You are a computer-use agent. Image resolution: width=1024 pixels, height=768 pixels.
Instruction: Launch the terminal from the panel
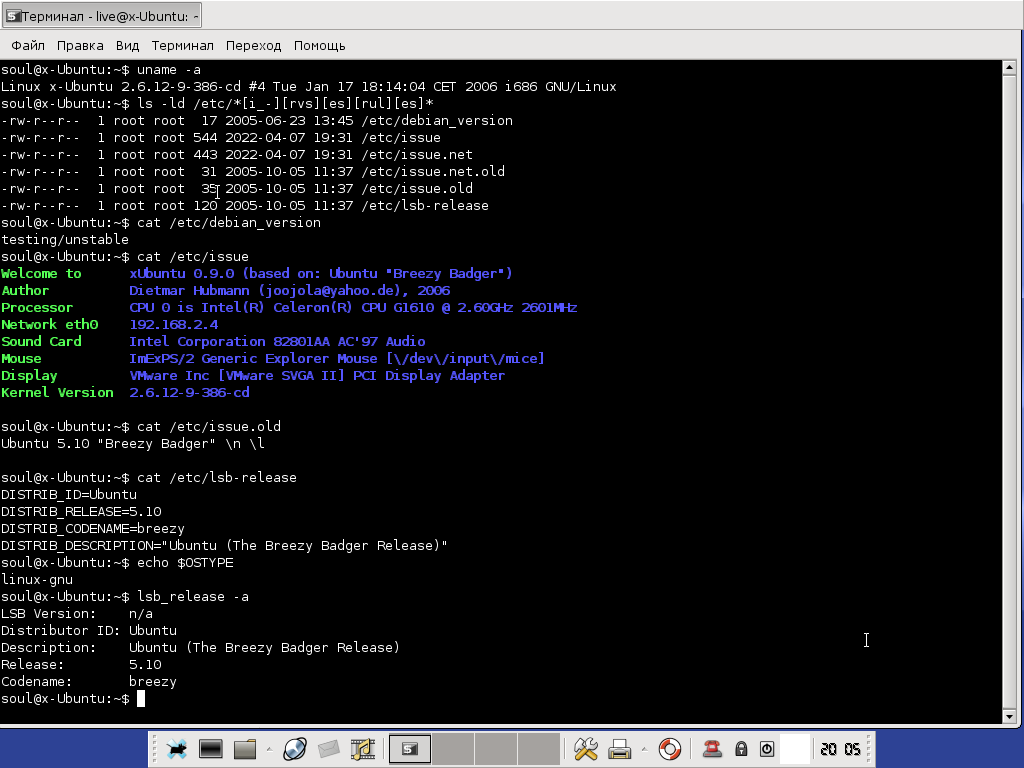(x=210, y=748)
